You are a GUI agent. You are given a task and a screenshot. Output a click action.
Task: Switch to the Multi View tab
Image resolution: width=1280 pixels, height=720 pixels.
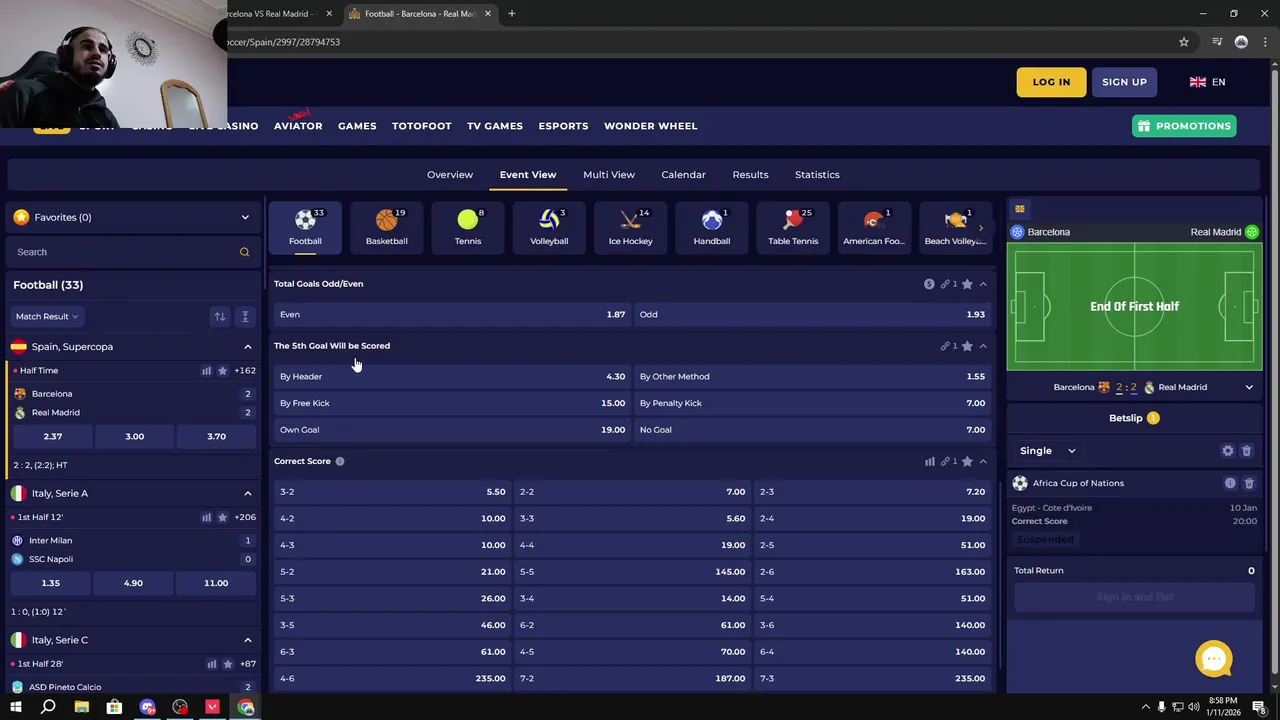[609, 175]
